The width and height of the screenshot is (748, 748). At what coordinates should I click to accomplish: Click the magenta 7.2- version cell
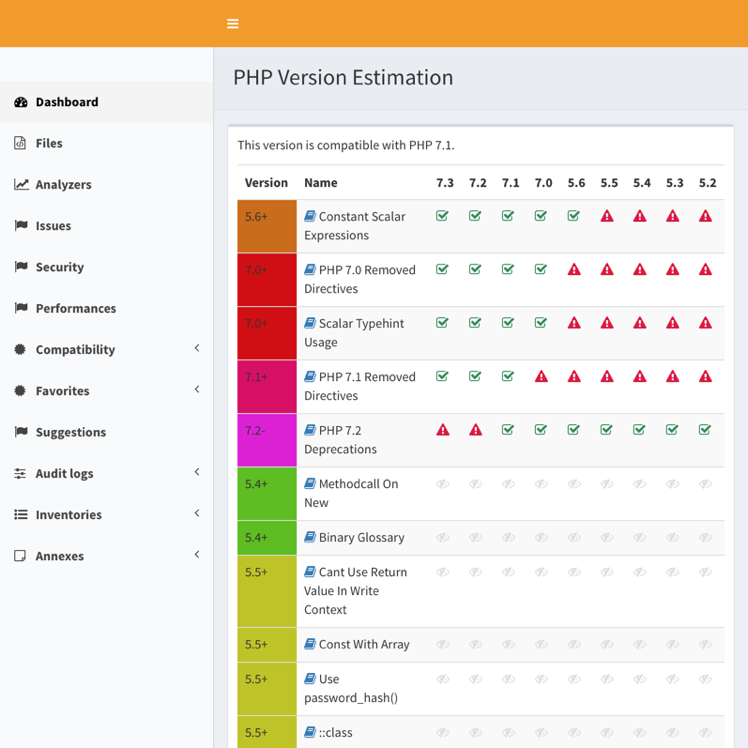pyautogui.click(x=267, y=440)
